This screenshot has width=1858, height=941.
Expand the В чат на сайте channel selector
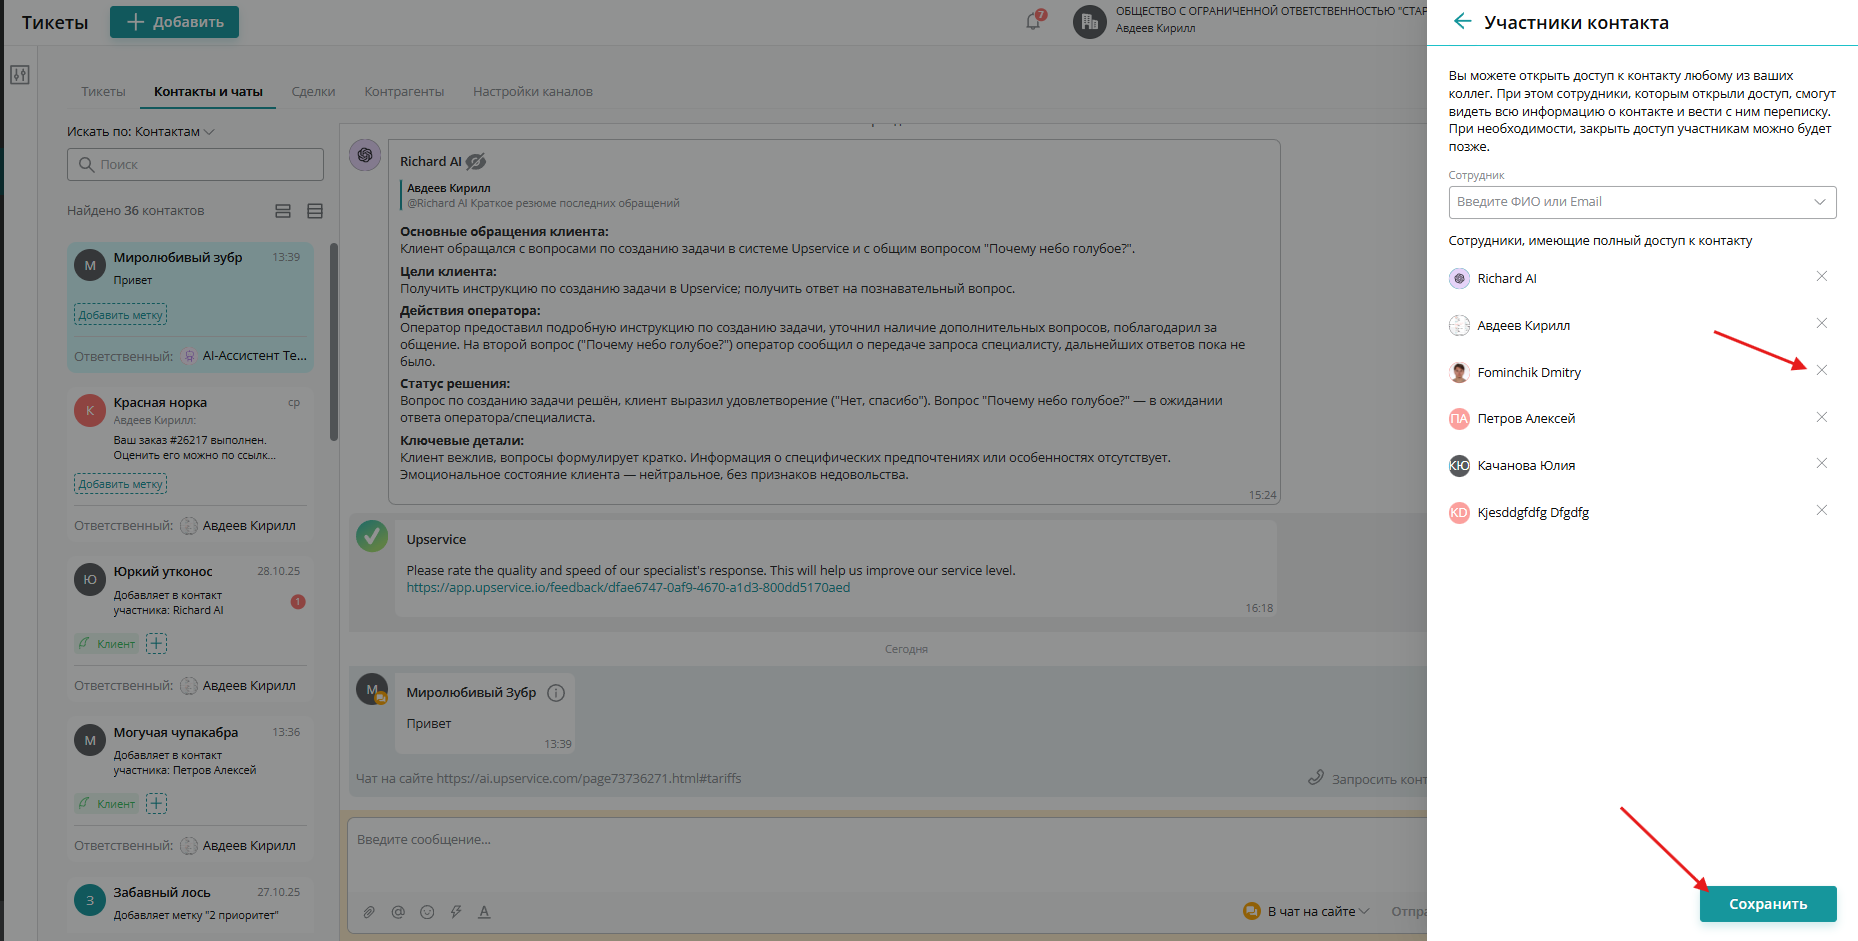1307,911
